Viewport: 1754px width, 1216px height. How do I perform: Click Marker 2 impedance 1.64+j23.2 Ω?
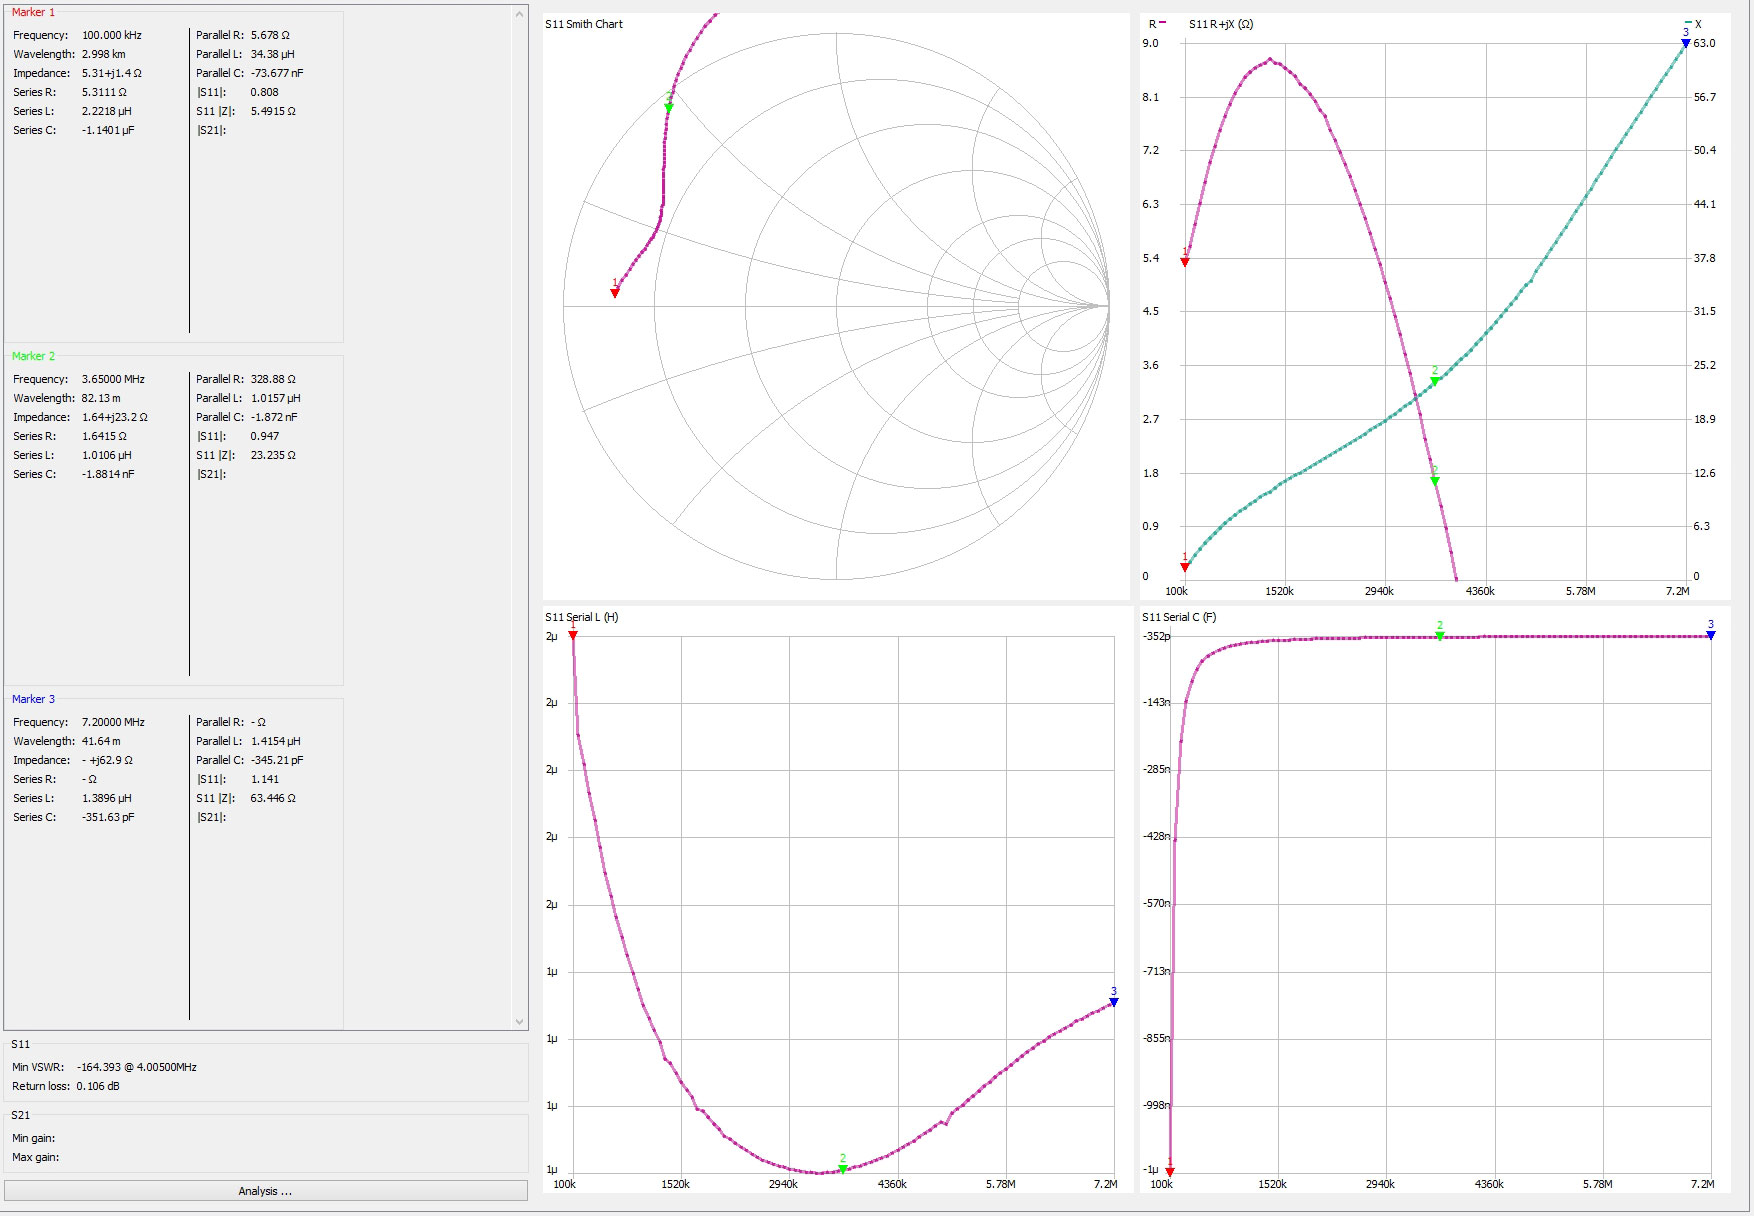tap(115, 417)
